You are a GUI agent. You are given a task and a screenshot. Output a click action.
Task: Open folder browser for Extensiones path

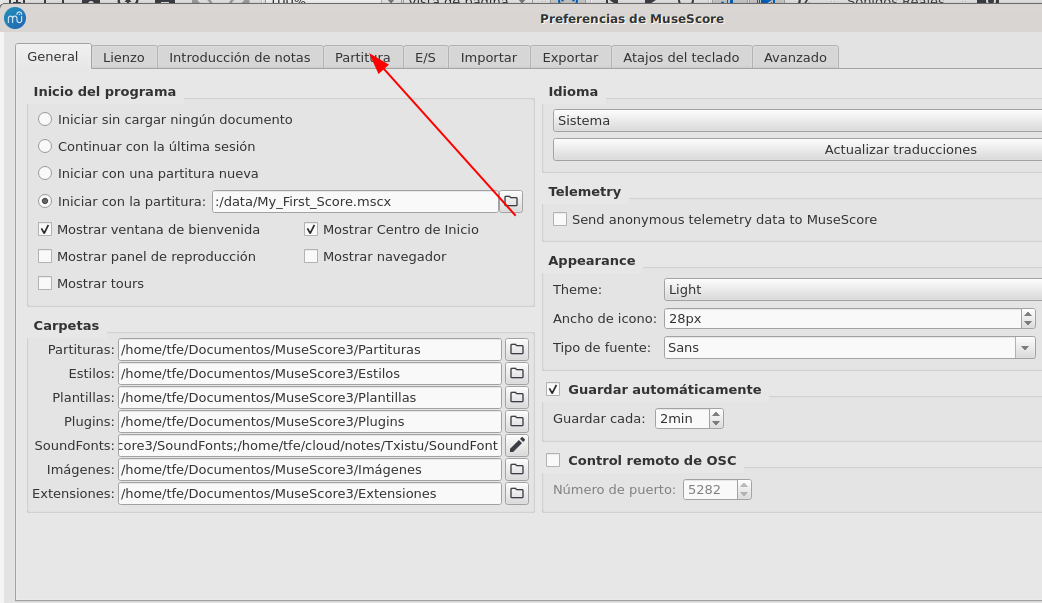pyautogui.click(x=517, y=493)
